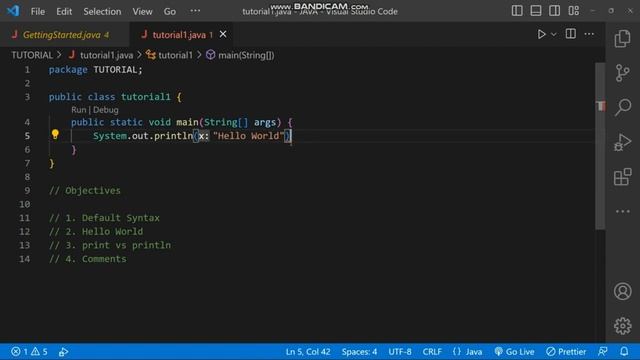Click "package TUTORIAL;" on line 1
Image resolution: width=640 pixels, height=360 pixels.
pyautogui.click(x=96, y=70)
